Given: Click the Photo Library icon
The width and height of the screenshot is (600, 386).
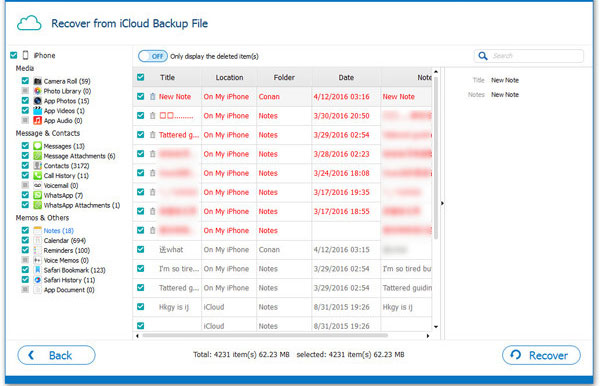Looking at the screenshot, I should coord(37,91).
